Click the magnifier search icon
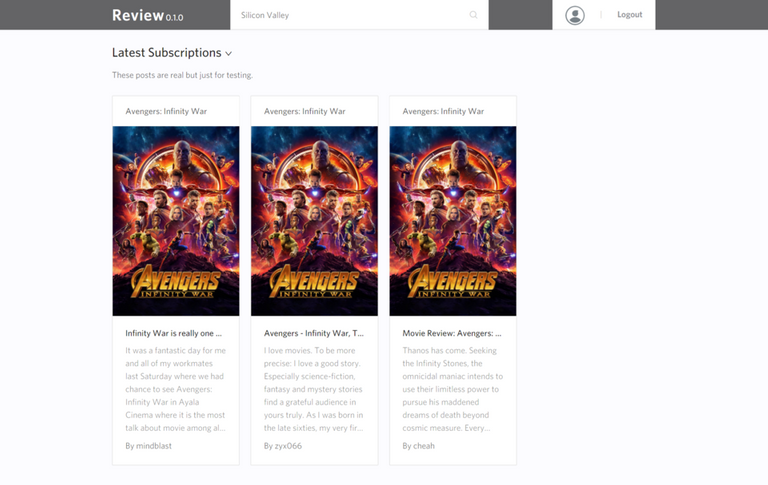Screen dimensions: 768x485 (474, 15)
